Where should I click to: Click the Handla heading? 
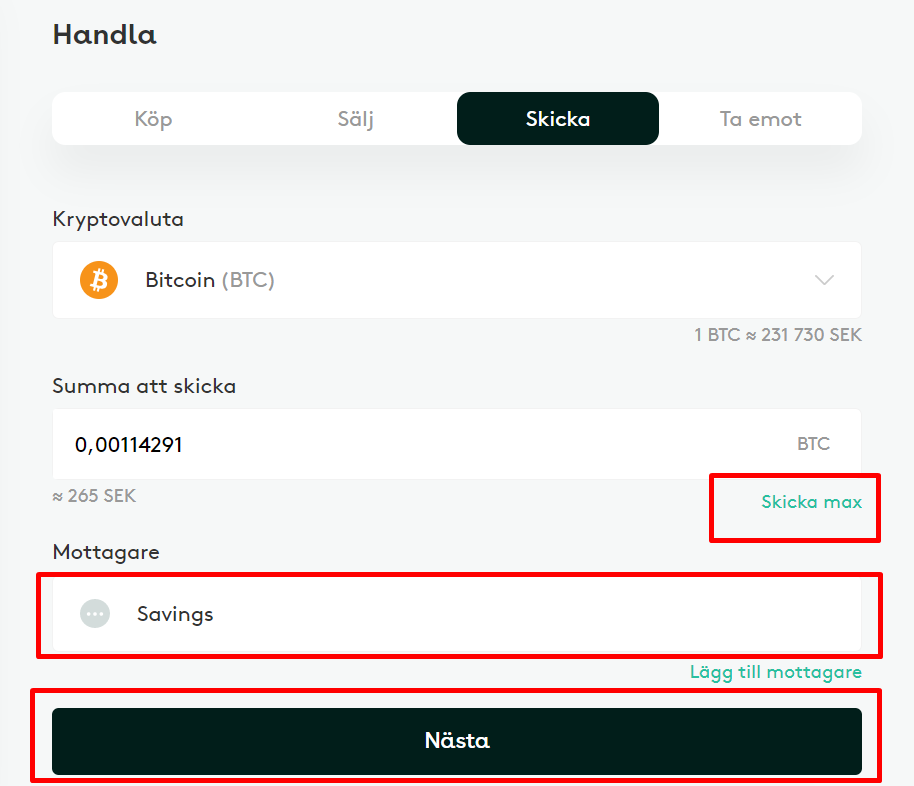[x=104, y=35]
